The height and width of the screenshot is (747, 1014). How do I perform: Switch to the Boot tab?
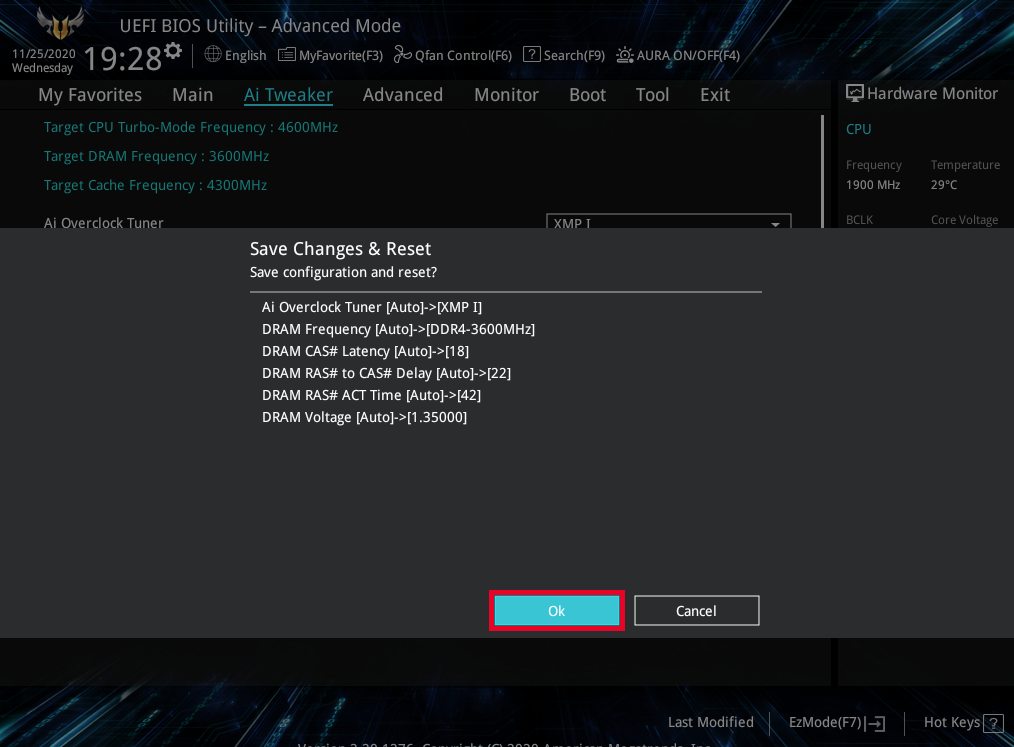pyautogui.click(x=587, y=95)
